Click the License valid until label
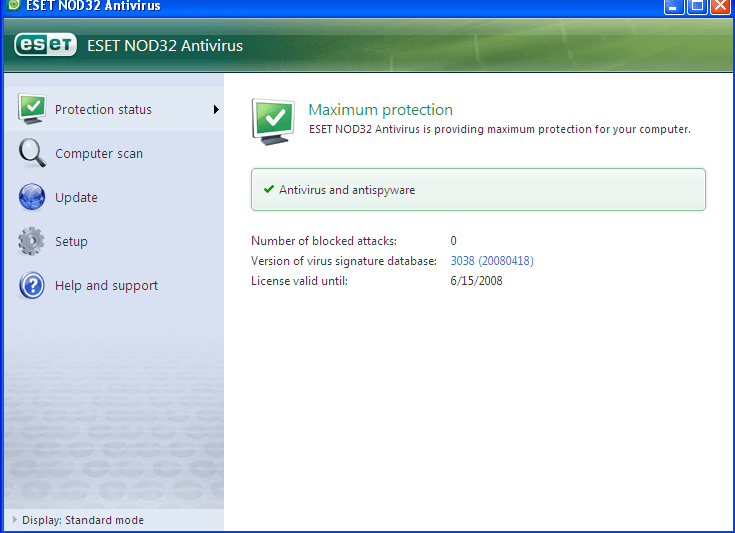The image size is (735, 533). [299, 280]
